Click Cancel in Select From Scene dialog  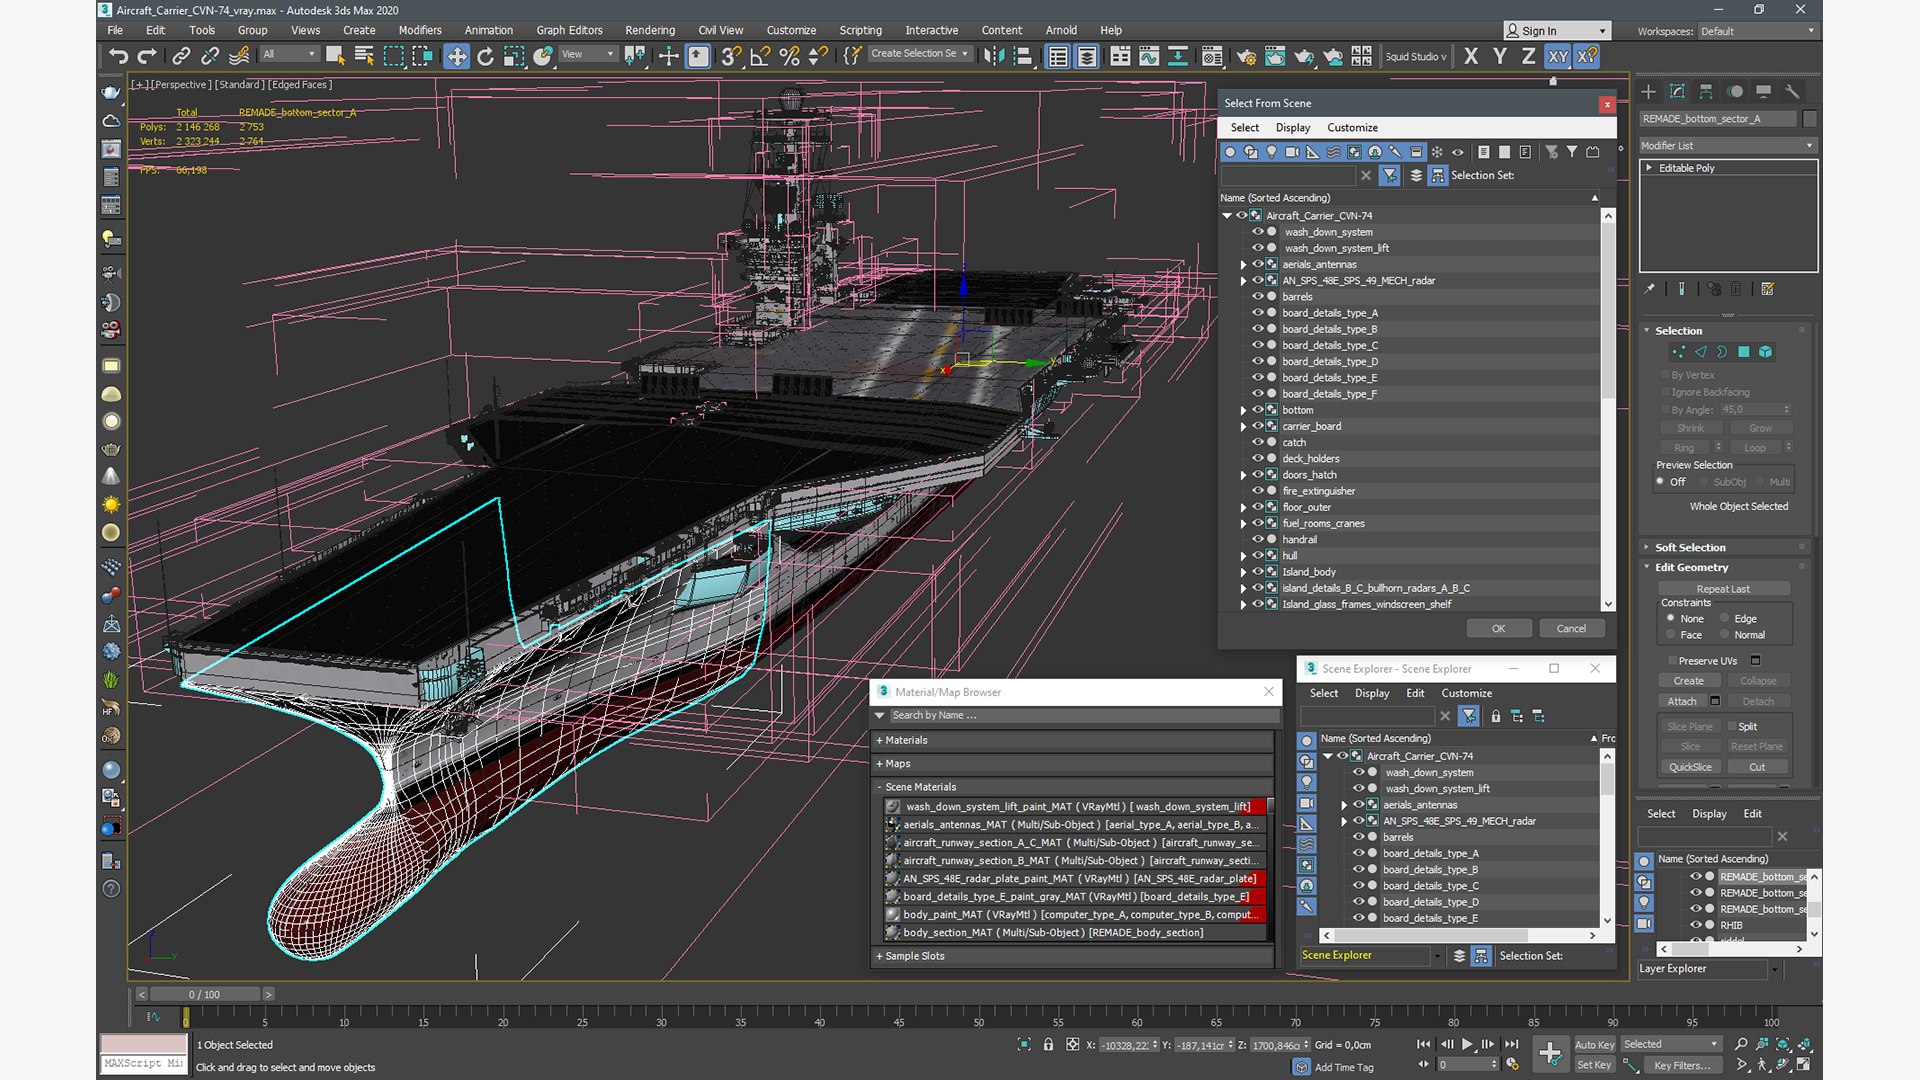click(1571, 629)
